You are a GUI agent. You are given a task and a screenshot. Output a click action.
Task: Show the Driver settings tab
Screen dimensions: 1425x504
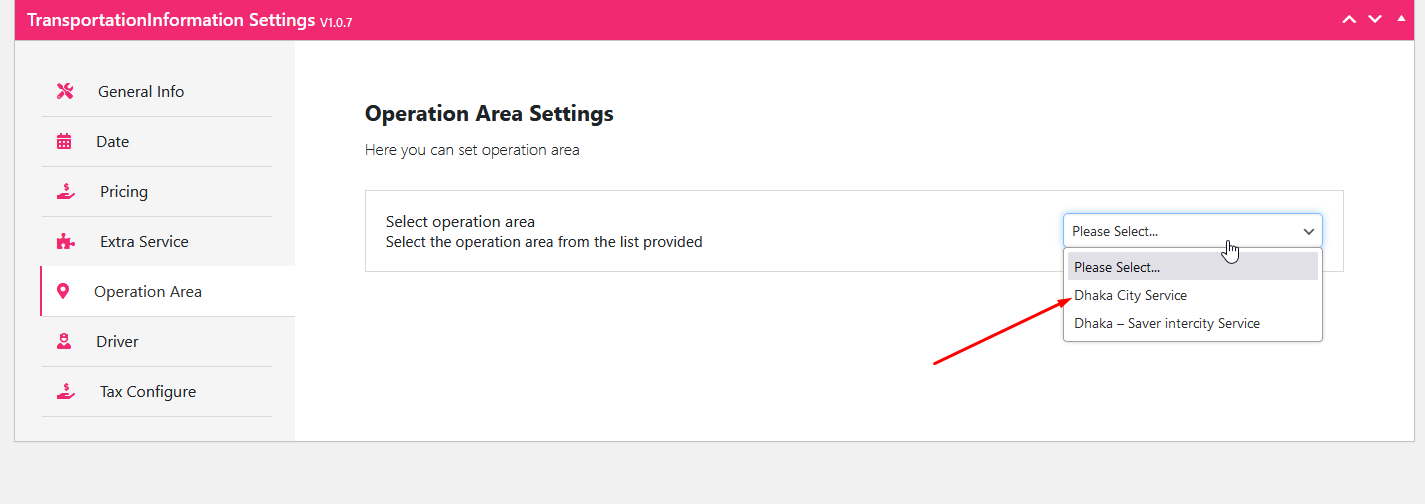click(117, 342)
